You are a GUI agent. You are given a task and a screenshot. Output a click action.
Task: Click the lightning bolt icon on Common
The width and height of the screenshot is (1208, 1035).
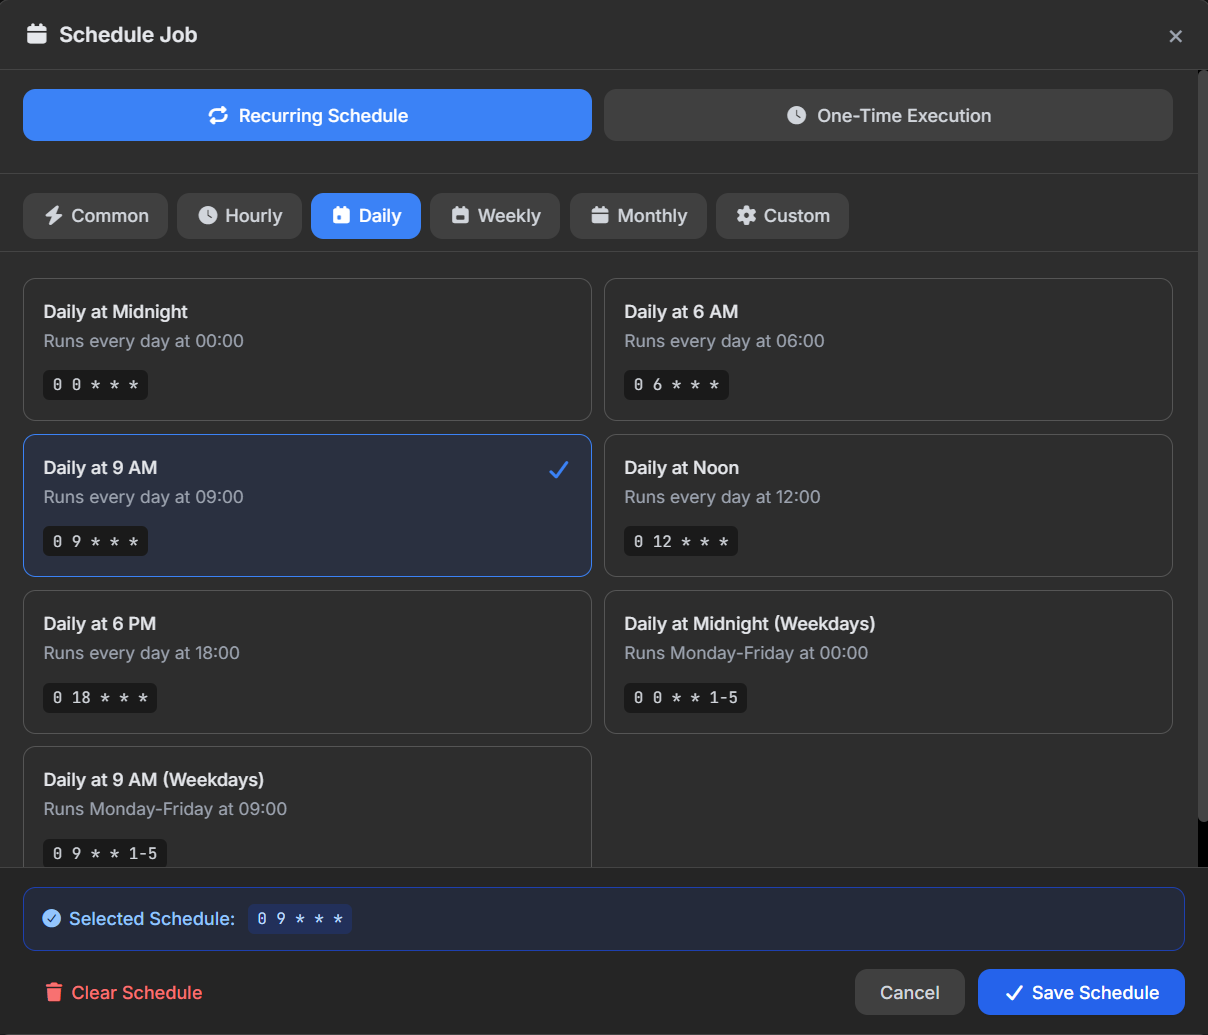(54, 215)
